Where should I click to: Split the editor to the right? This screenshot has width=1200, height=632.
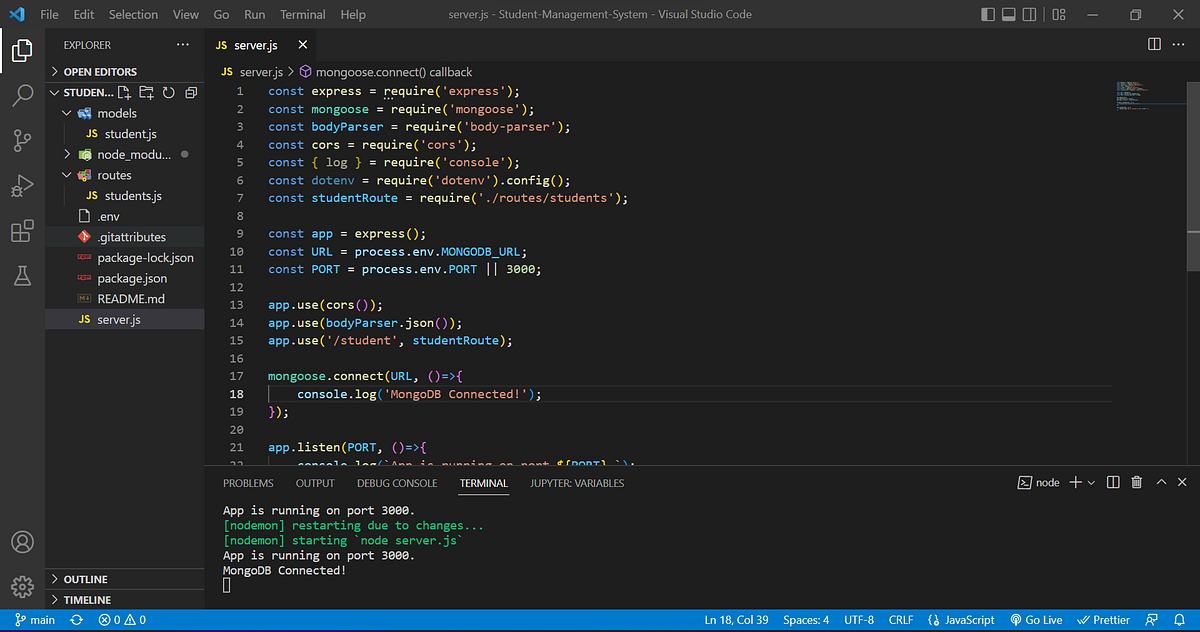(x=1154, y=45)
